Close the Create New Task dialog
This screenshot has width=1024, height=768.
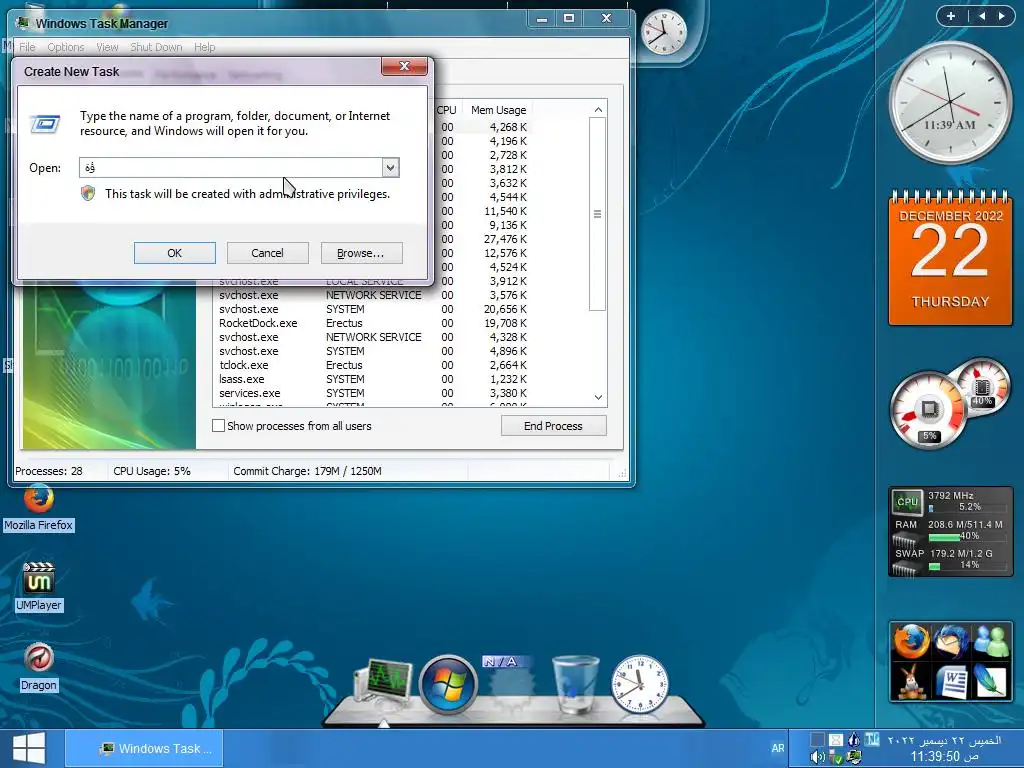point(404,66)
